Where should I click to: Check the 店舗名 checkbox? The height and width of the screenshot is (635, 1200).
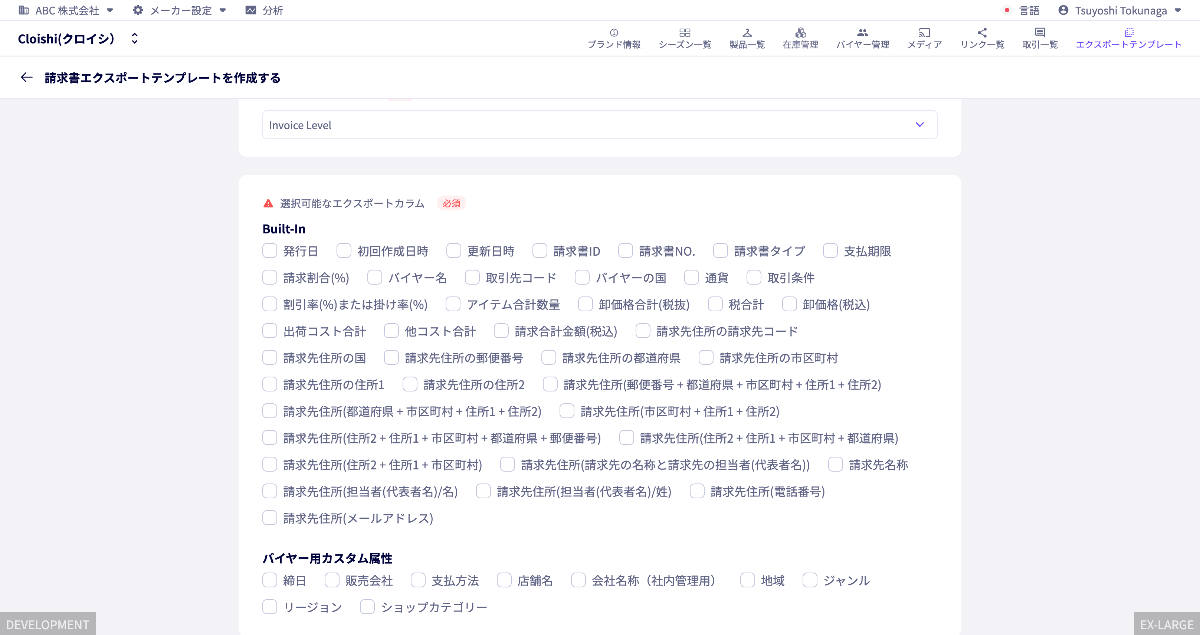pos(504,580)
